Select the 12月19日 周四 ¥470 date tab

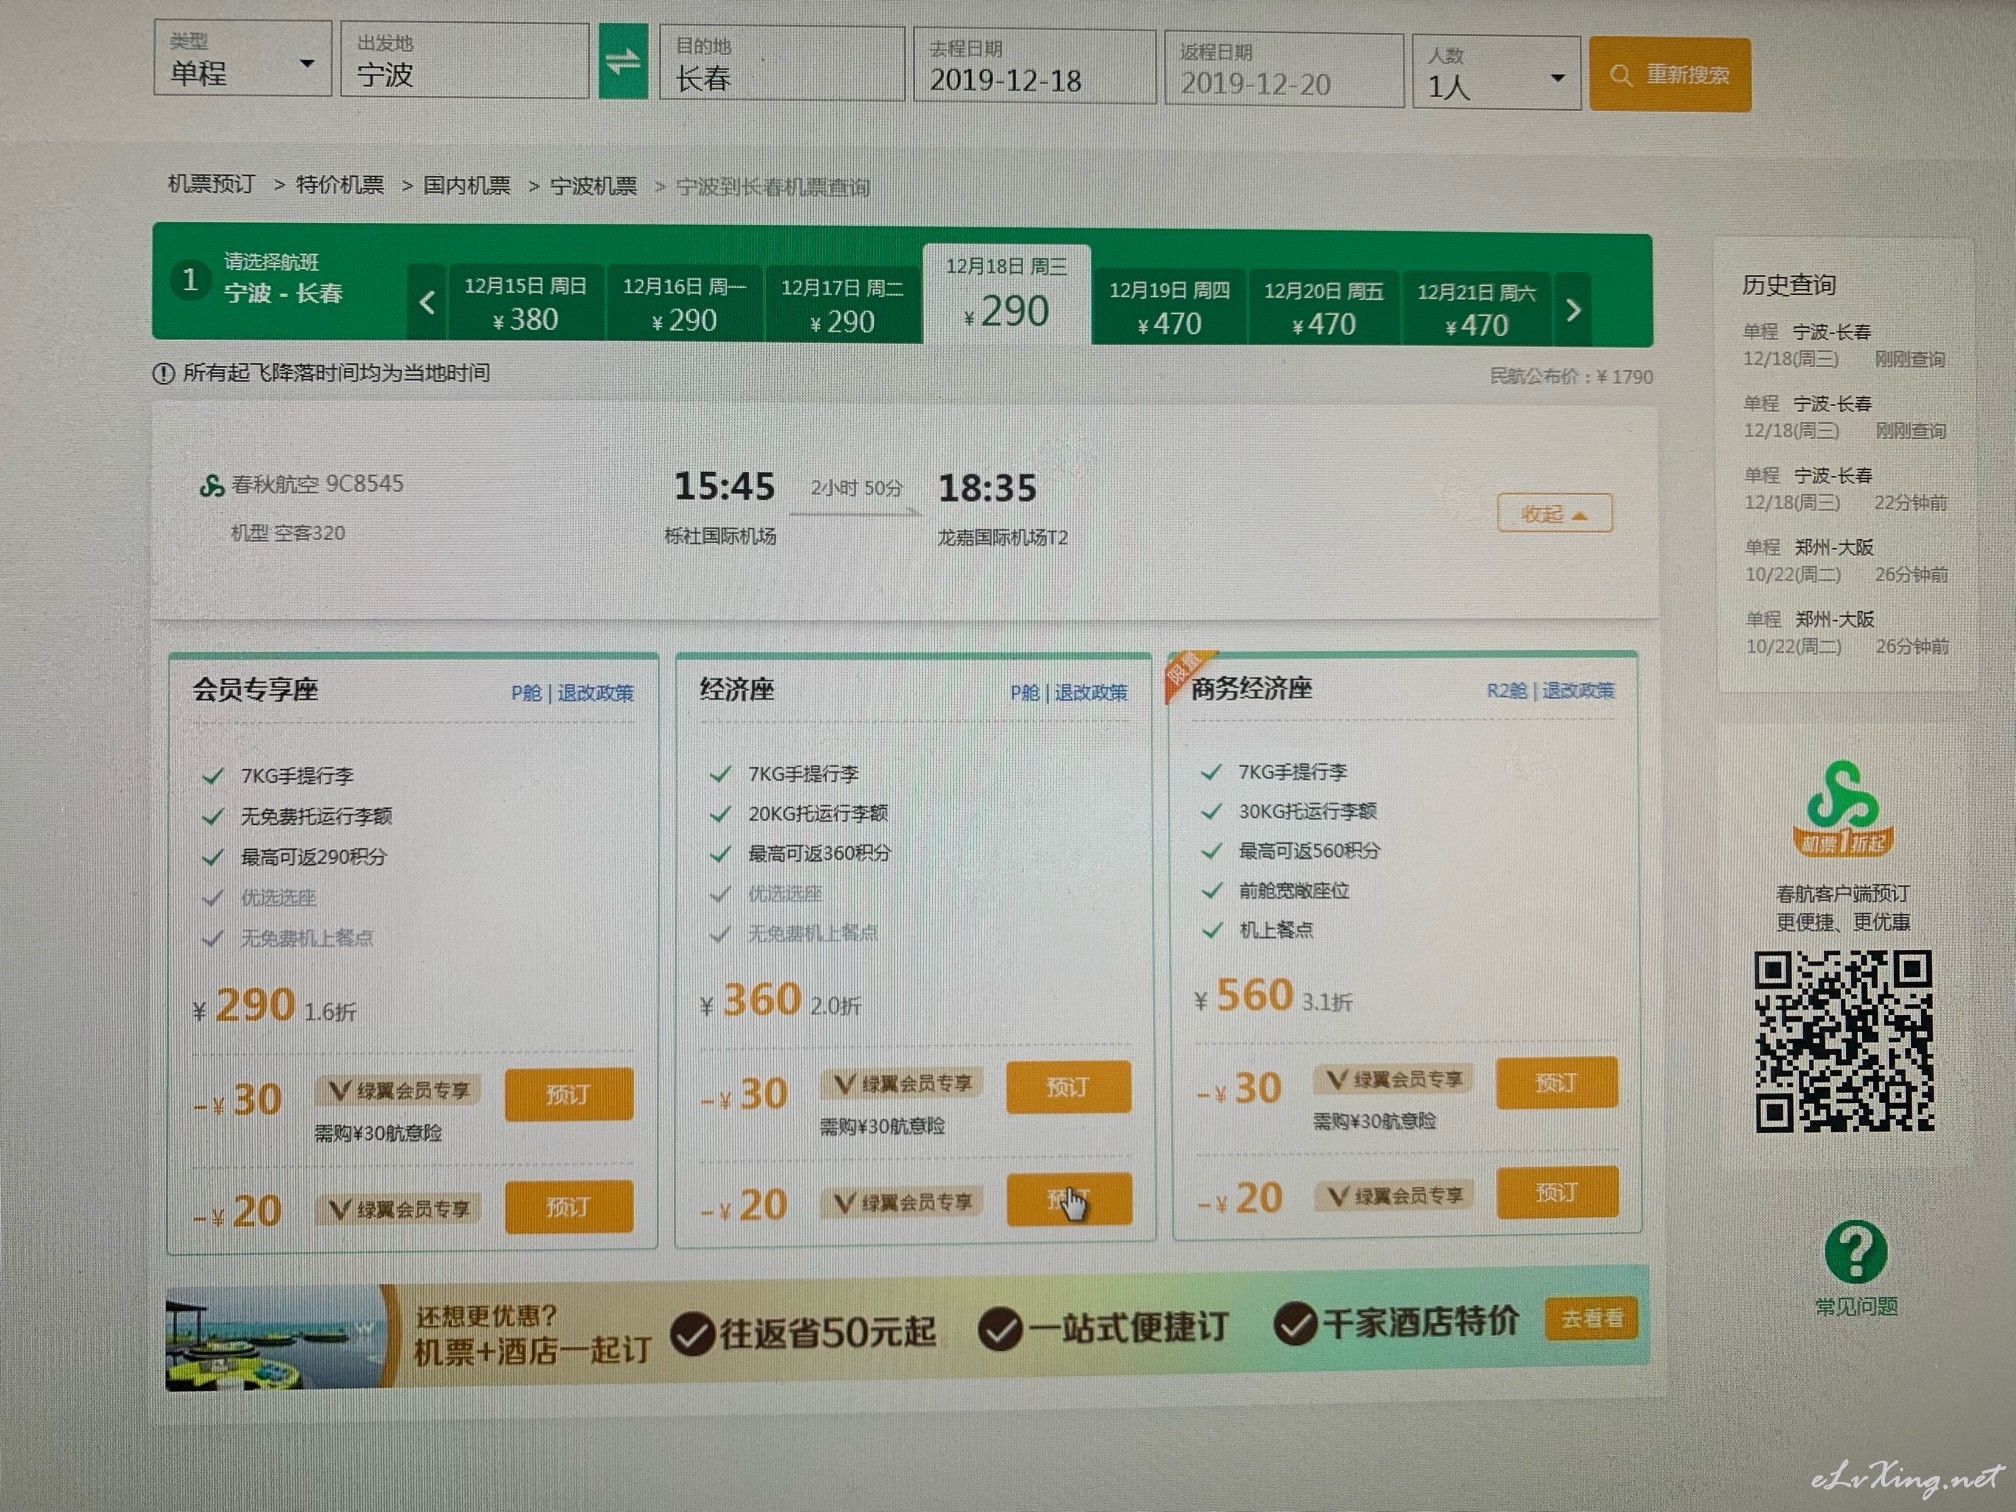1169,307
